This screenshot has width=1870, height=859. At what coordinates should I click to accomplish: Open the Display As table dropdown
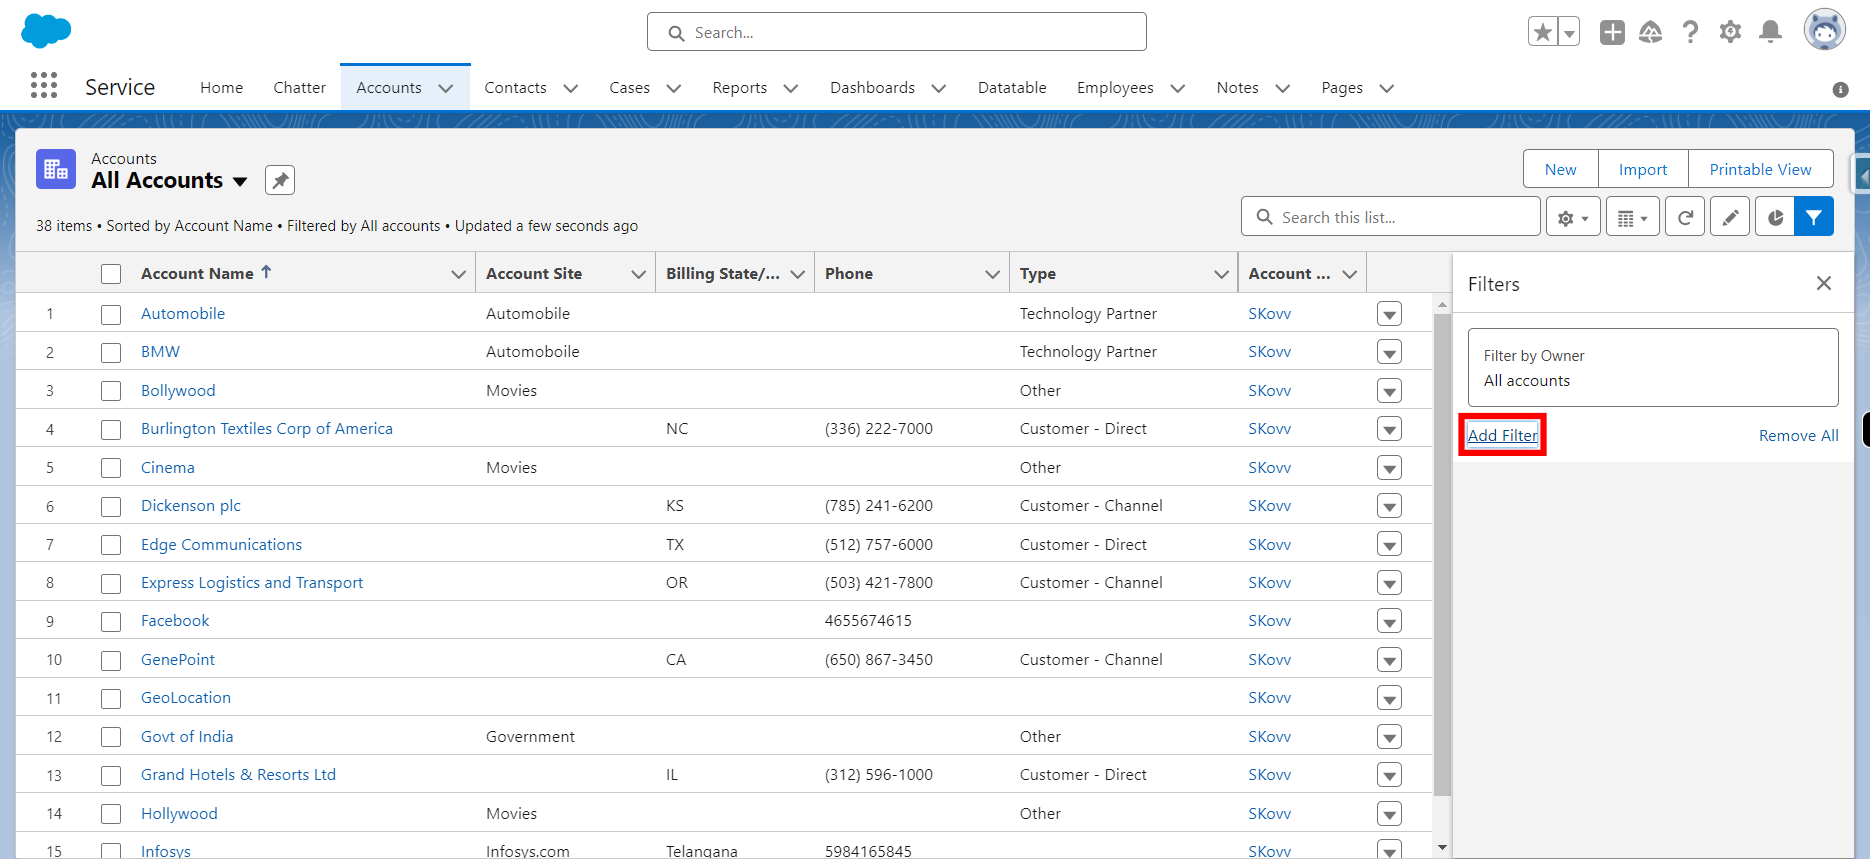click(1633, 217)
